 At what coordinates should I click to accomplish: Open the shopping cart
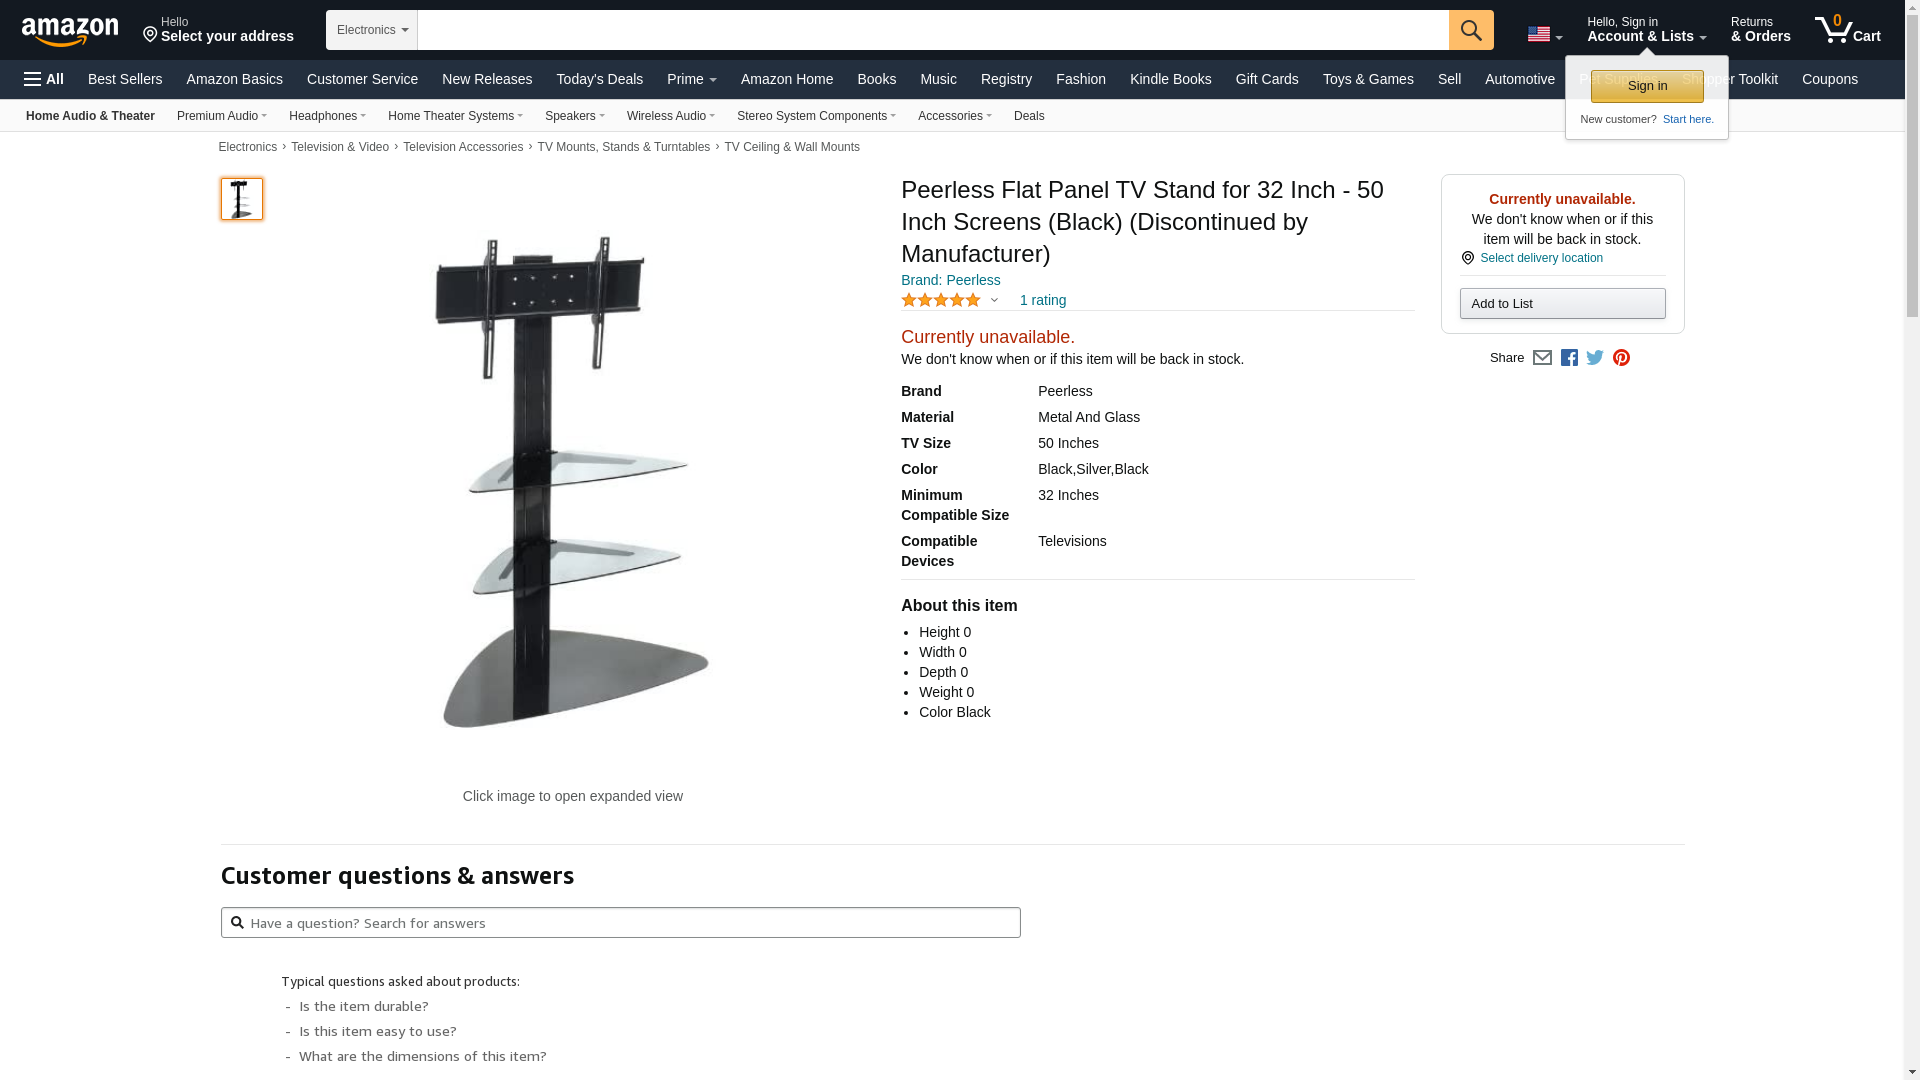click(1848, 30)
